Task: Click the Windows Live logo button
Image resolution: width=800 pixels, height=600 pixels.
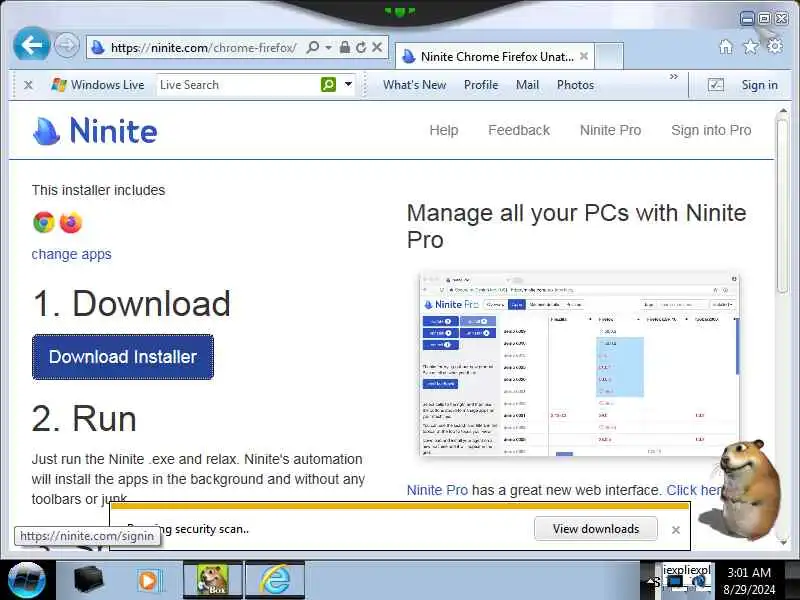Action: tap(97, 85)
